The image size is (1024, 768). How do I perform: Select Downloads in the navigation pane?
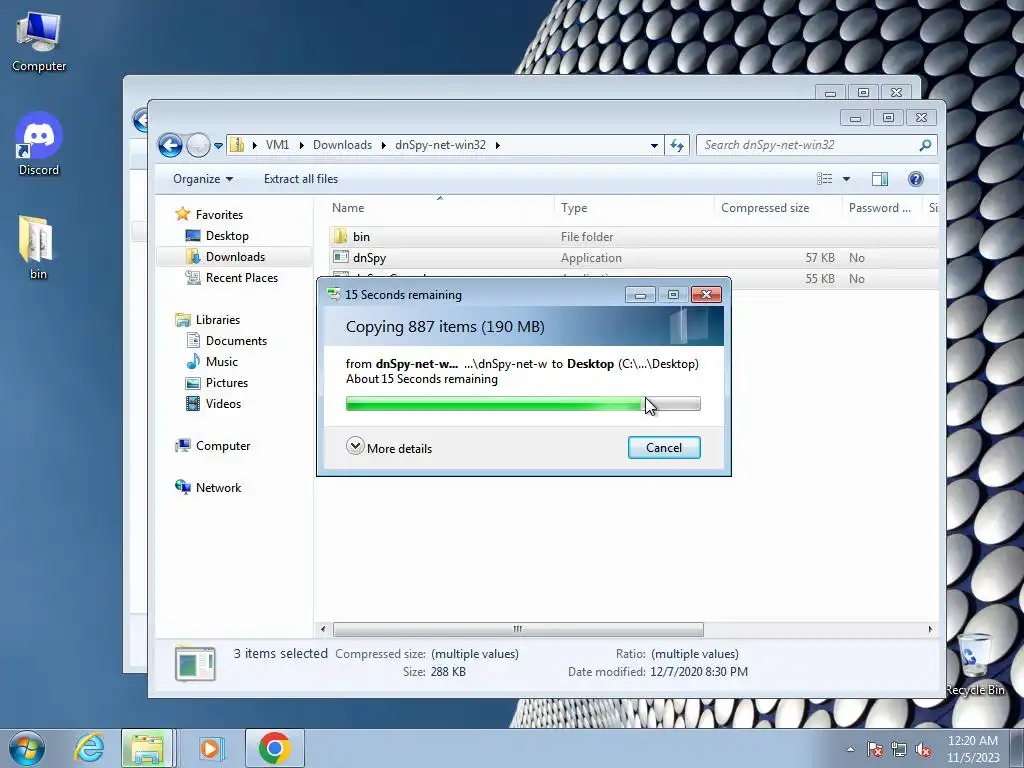click(234, 257)
